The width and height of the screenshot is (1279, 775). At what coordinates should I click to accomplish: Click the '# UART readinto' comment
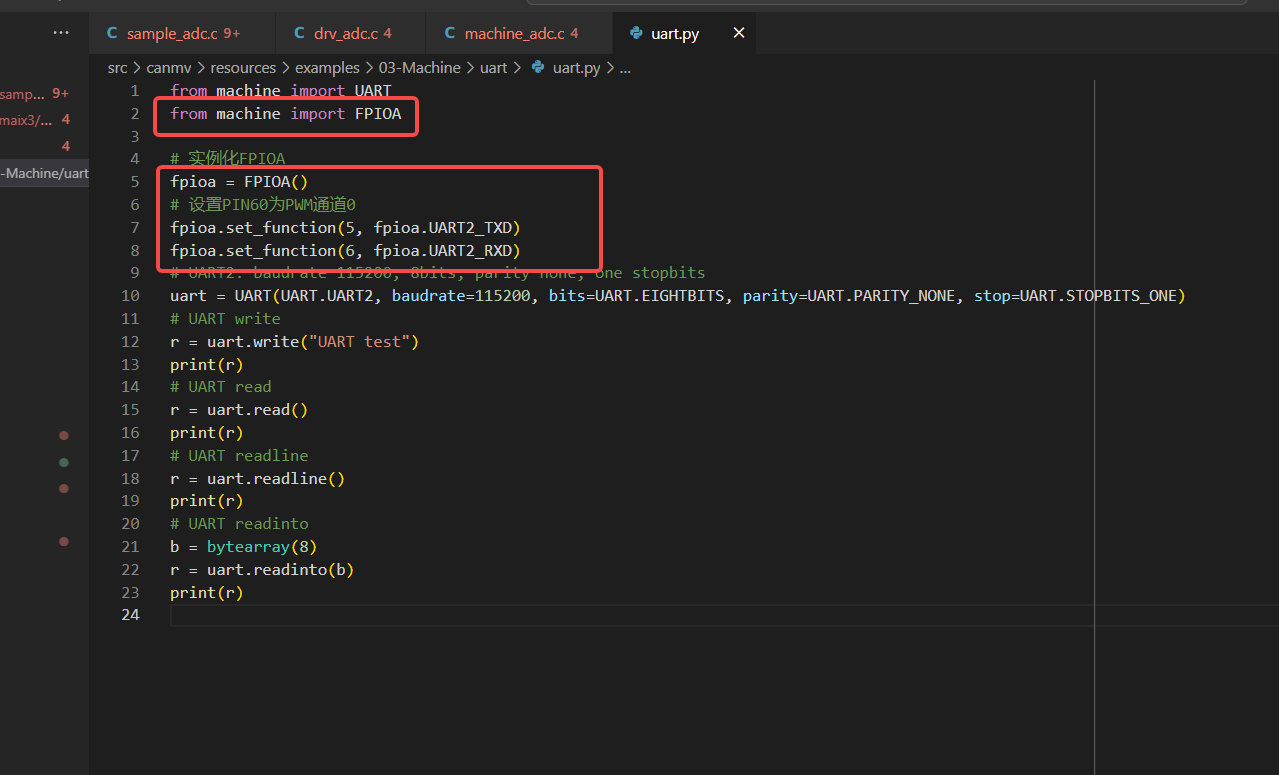tap(239, 524)
